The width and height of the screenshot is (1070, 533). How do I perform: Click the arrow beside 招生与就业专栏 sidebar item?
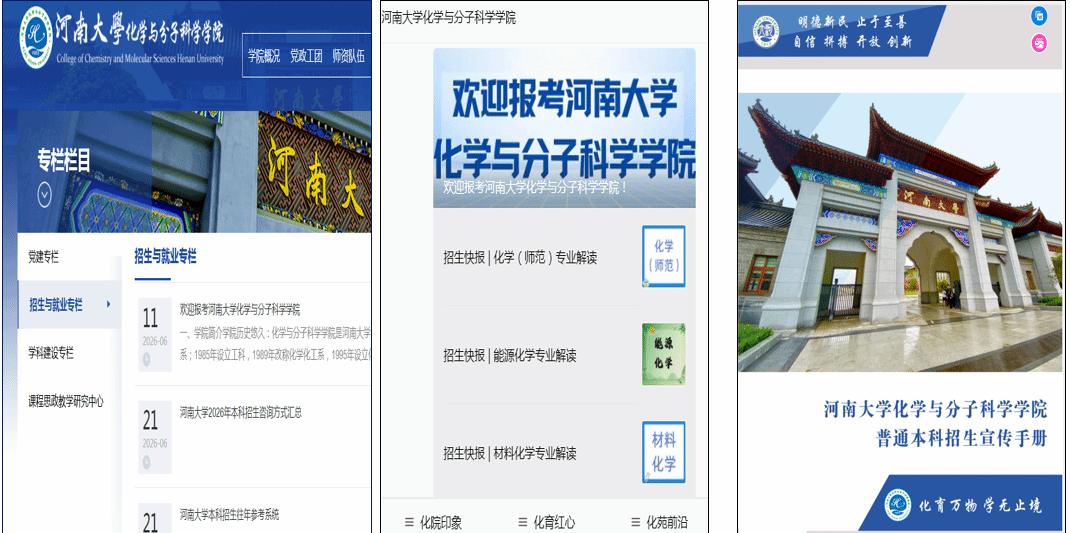tap(108, 304)
